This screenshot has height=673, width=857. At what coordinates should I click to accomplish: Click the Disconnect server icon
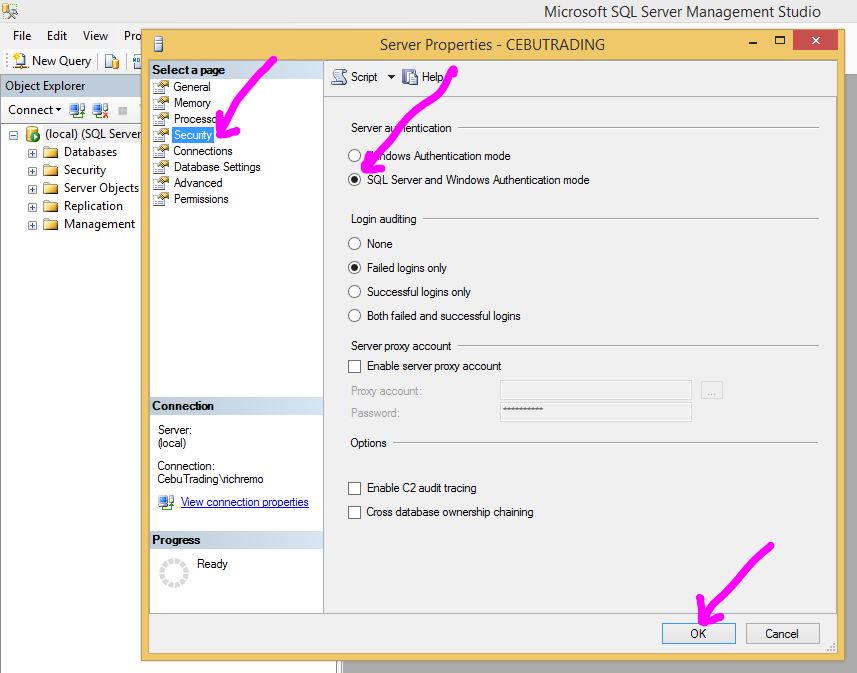pyautogui.click(x=100, y=110)
